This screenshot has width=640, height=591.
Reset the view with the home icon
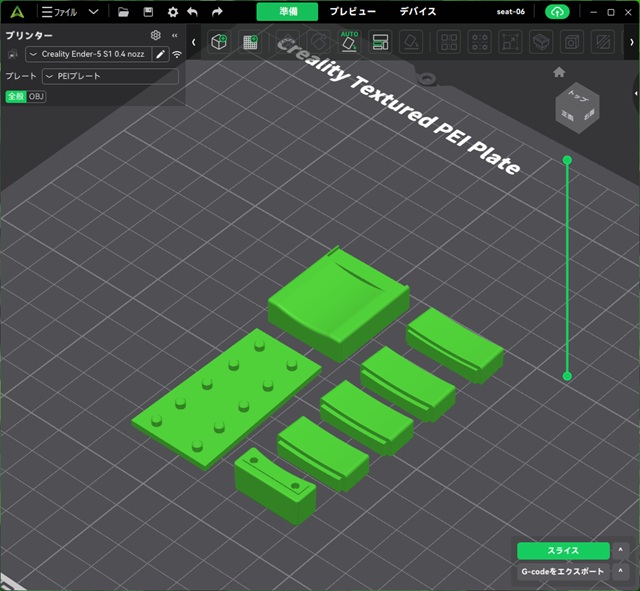coord(559,72)
